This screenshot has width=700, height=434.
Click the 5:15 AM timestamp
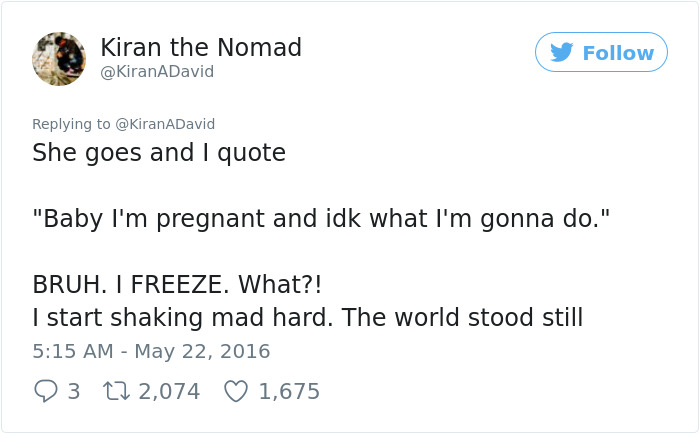[x=71, y=352]
